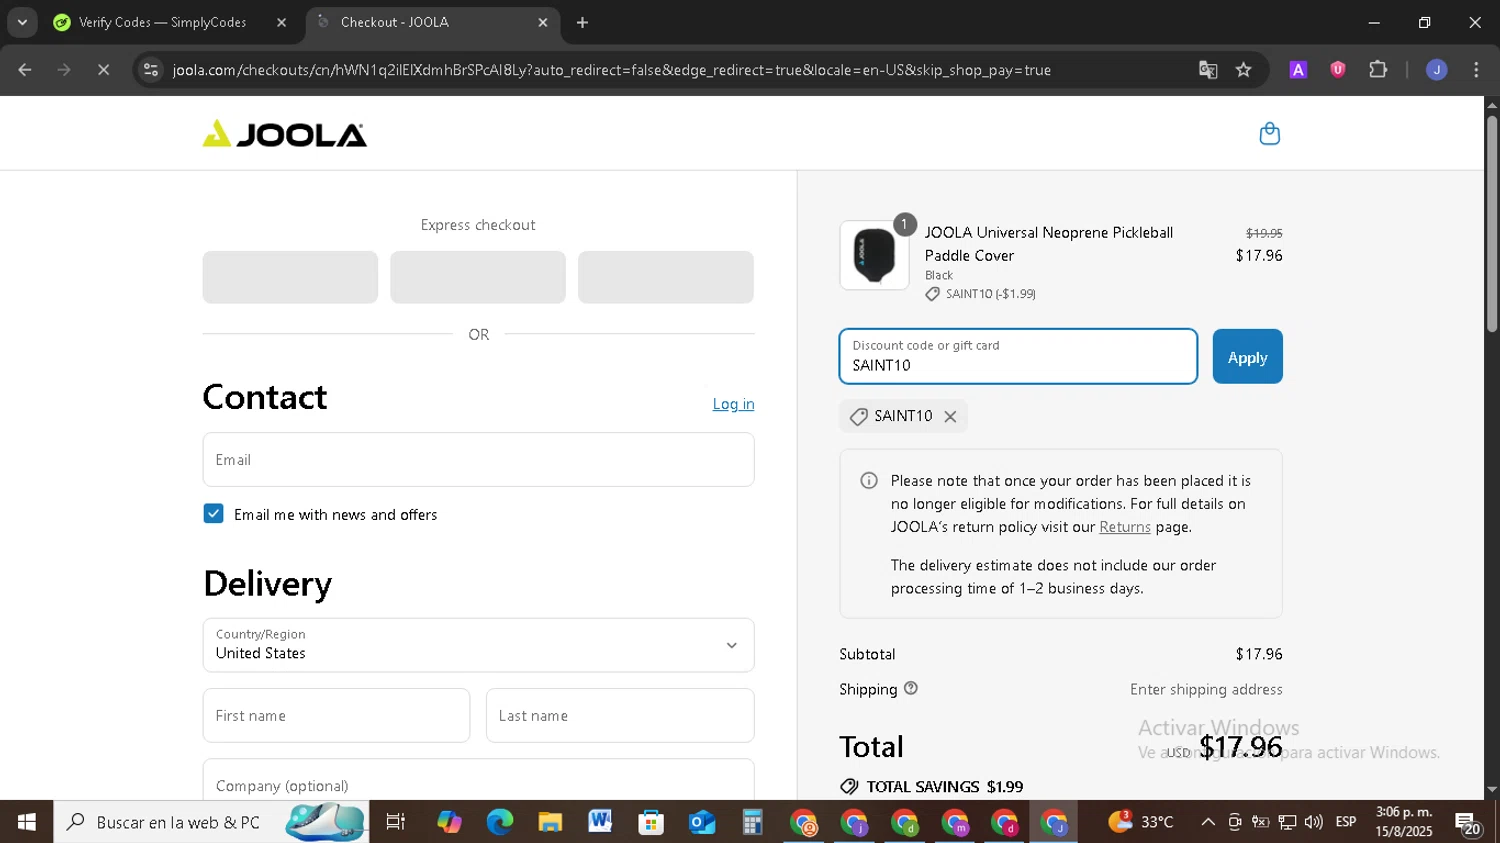This screenshot has height=843, width=1500.
Task: Open the Windows Start menu
Action: [x=26, y=822]
